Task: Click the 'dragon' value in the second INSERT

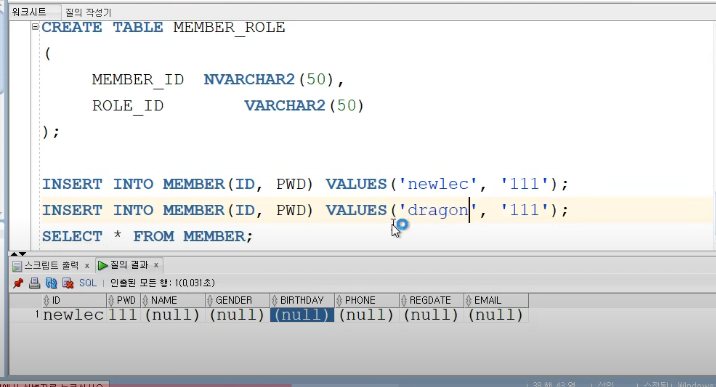Action: click(437, 210)
